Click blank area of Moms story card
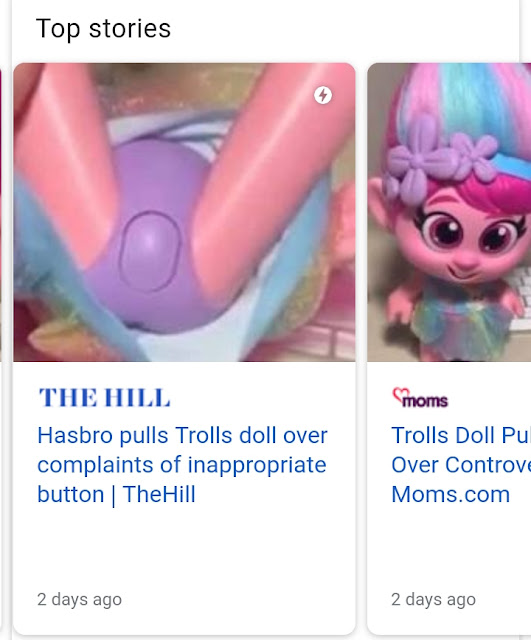The image size is (531, 640). click(x=449, y=547)
